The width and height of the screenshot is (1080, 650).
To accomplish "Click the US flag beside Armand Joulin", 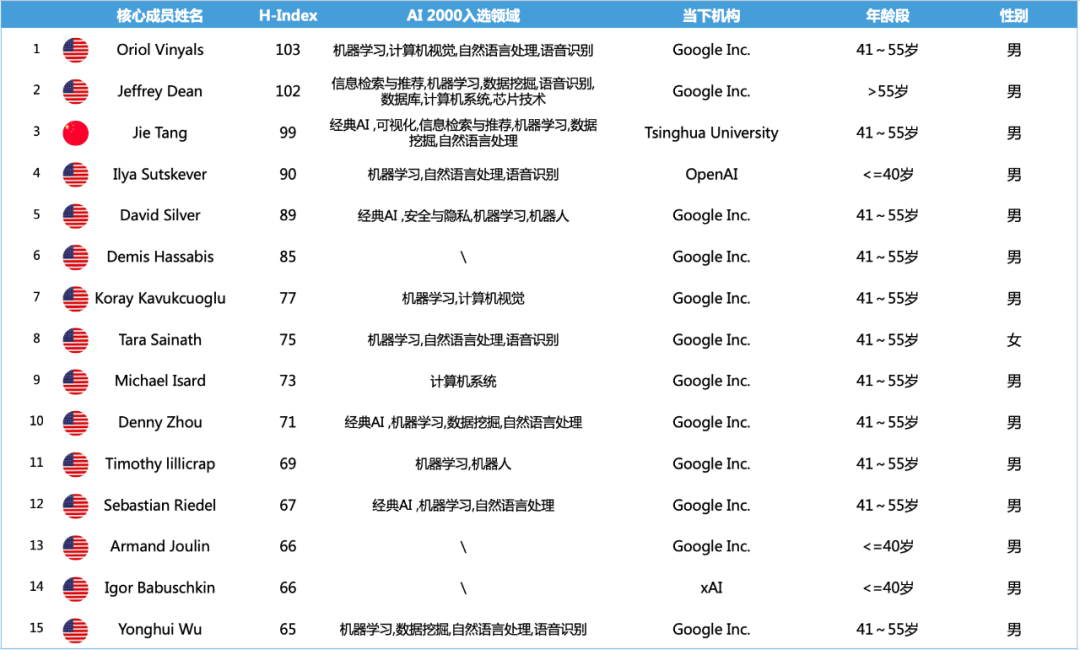I will pos(76,547).
